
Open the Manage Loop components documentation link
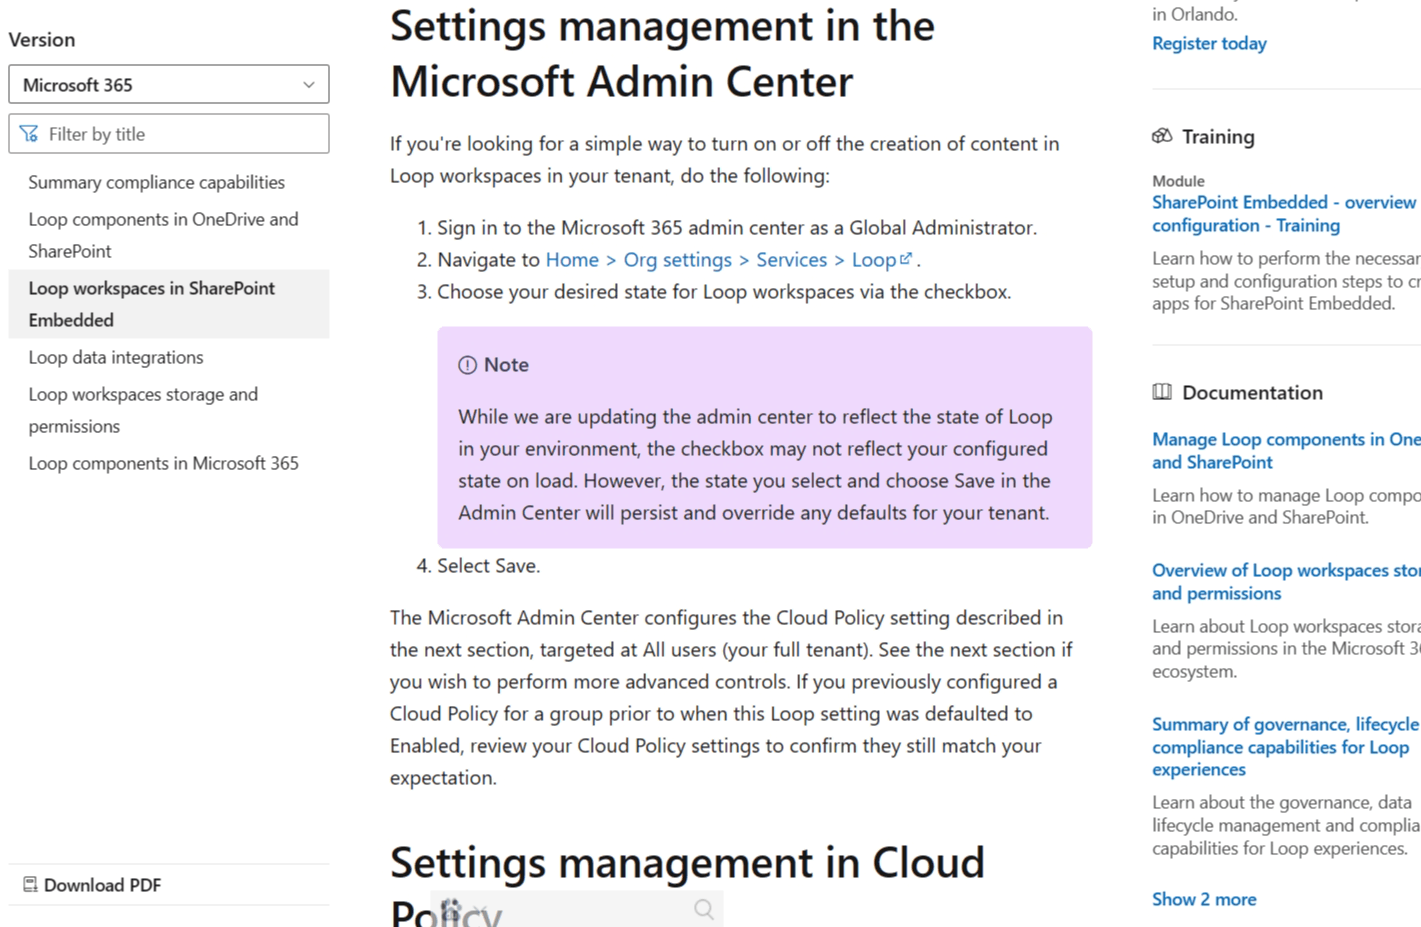point(1286,451)
